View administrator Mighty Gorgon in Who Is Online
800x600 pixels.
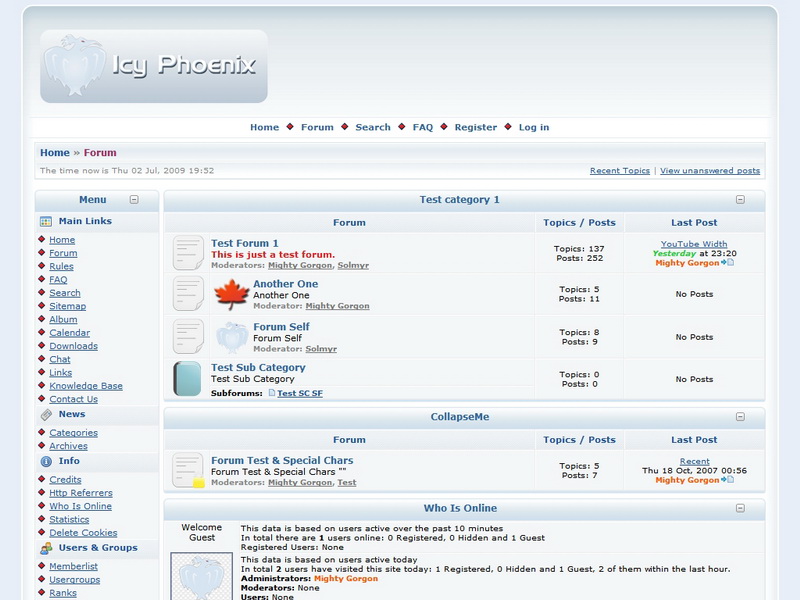tap(346, 579)
